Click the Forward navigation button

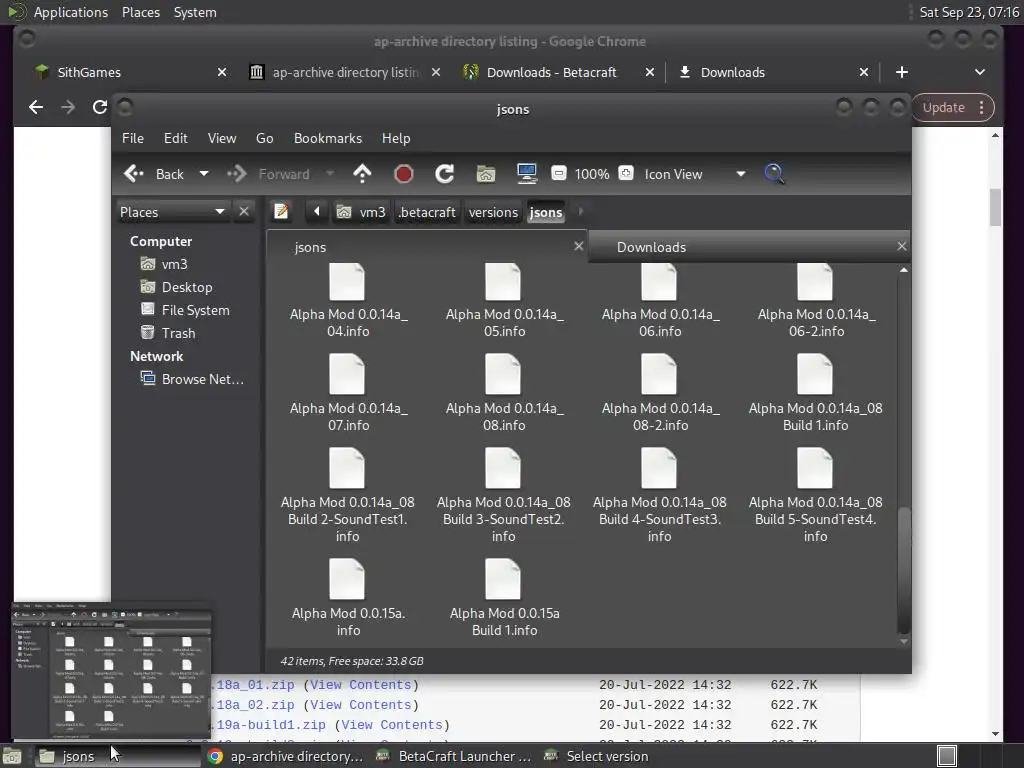[x=268, y=174]
